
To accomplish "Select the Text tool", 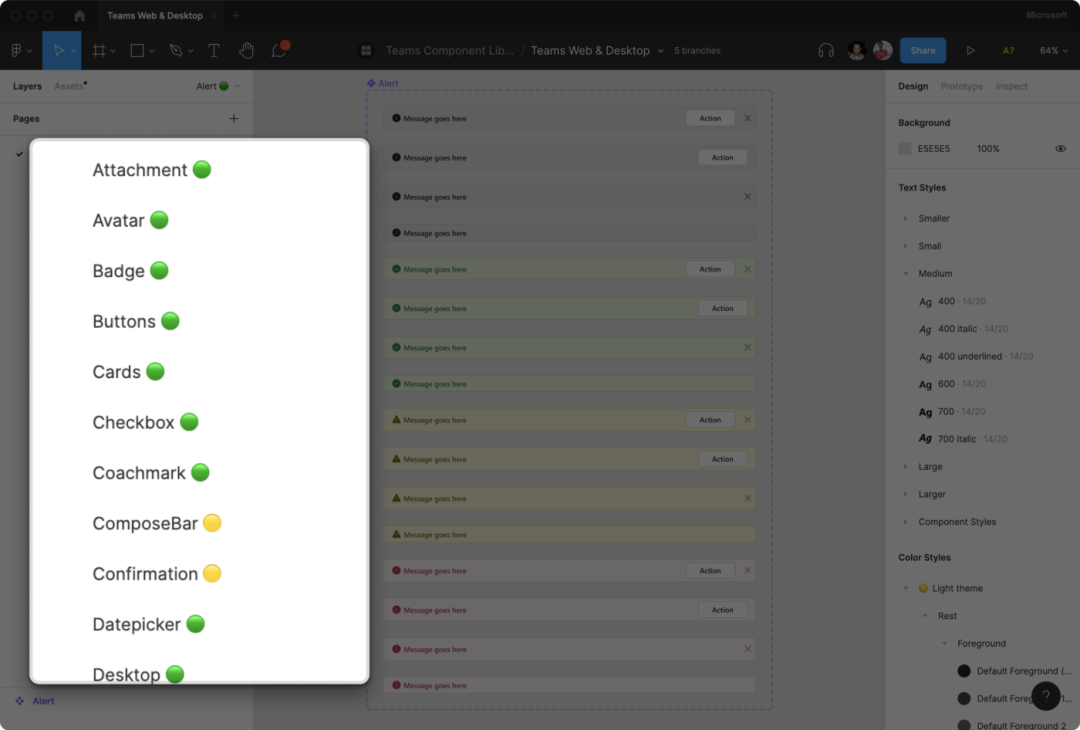I will [x=214, y=50].
